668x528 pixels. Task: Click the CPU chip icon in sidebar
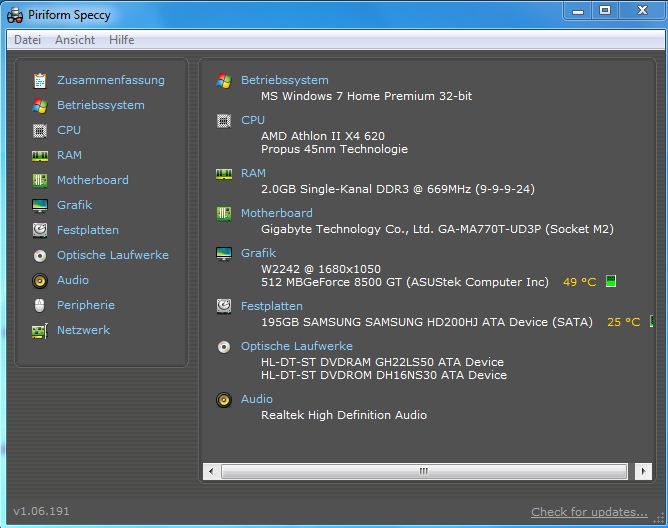pos(40,130)
